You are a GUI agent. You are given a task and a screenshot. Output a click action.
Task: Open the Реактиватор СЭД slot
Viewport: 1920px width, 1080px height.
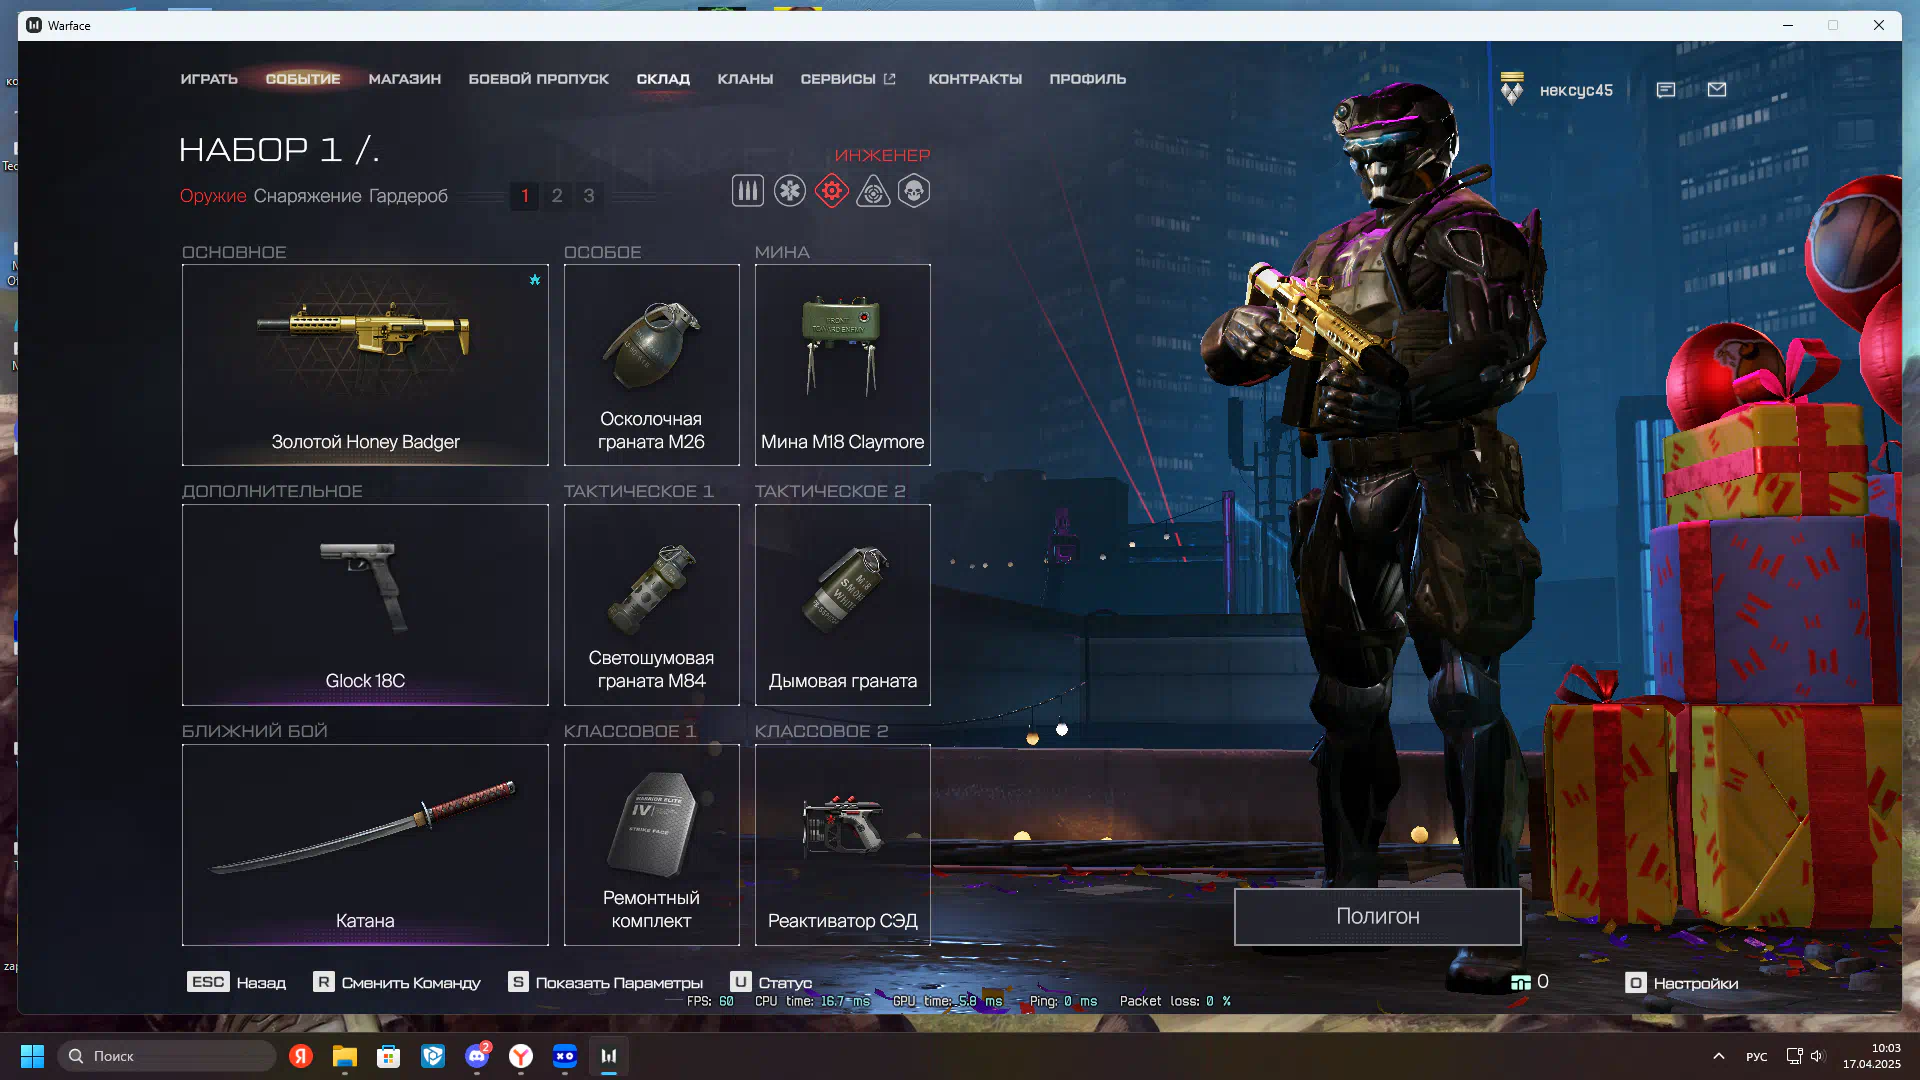pos(842,845)
